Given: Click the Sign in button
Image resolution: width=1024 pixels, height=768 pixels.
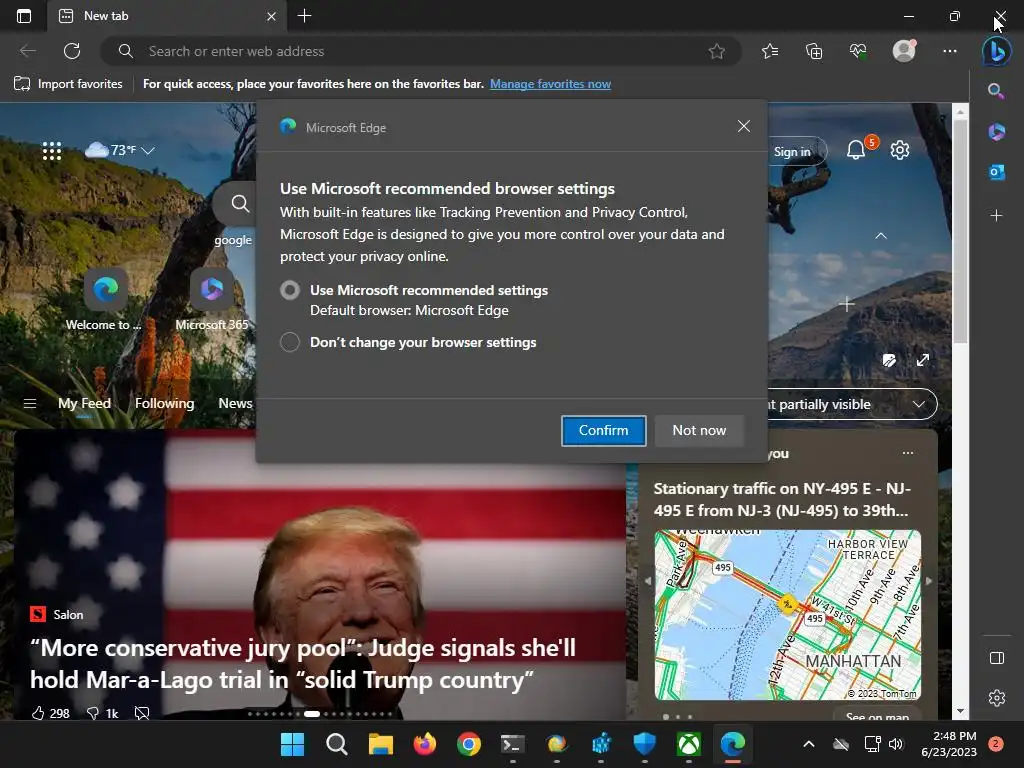Looking at the screenshot, I should tap(792, 152).
